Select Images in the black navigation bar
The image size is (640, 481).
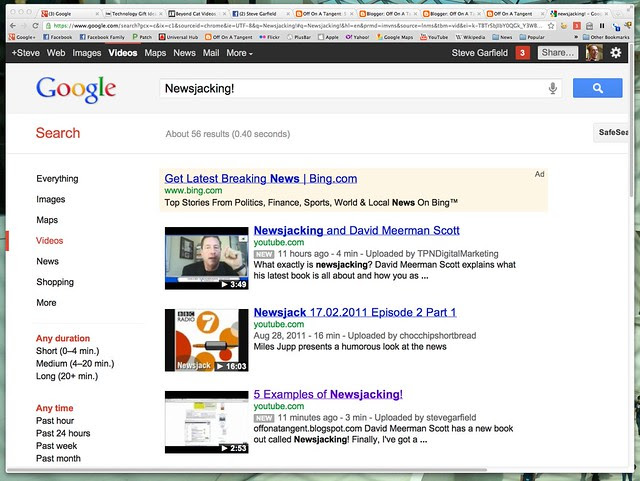[x=87, y=53]
